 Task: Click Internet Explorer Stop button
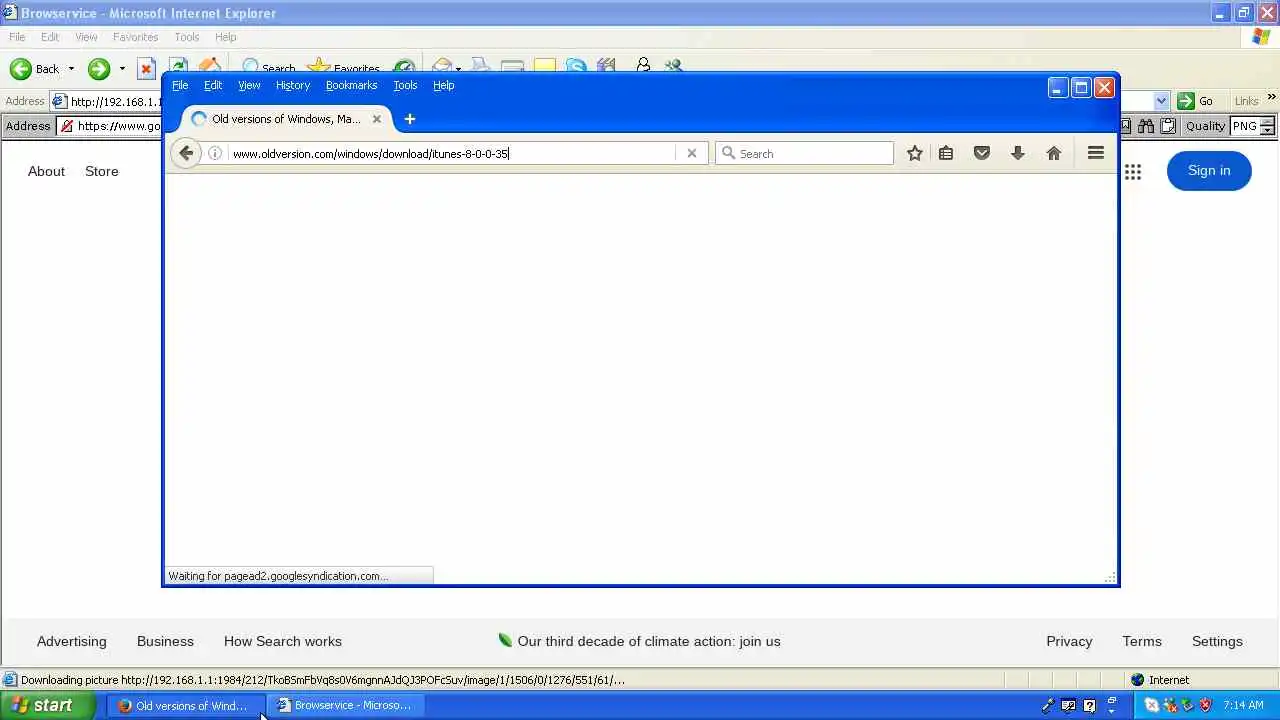146,69
